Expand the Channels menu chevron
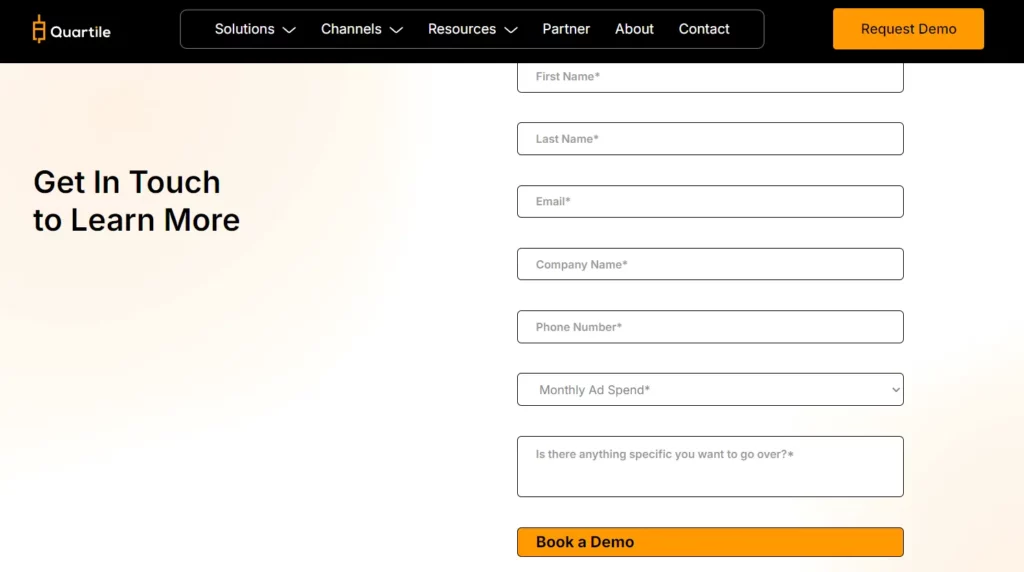Viewport: 1024px width, 572px height. click(x=396, y=30)
